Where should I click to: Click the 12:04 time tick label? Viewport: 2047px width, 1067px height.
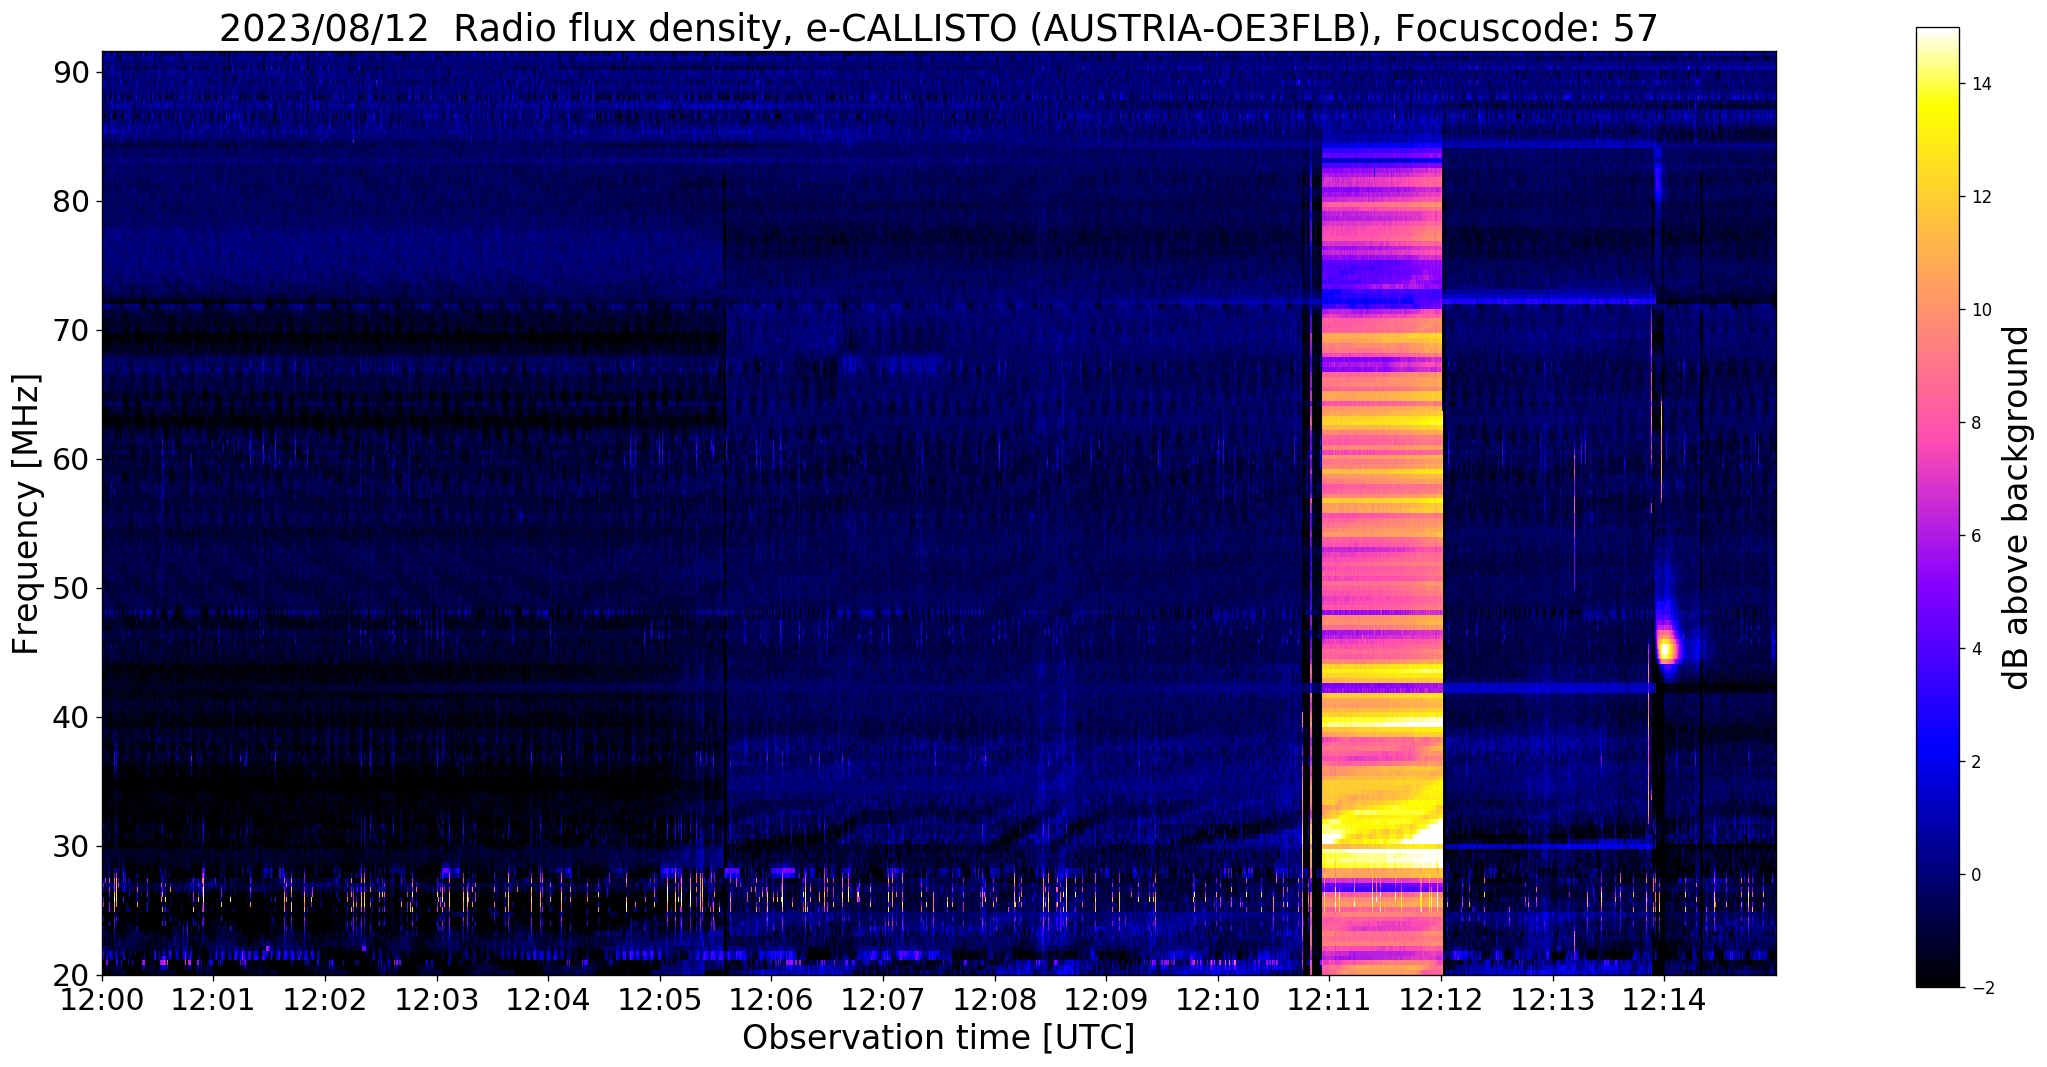(548, 999)
